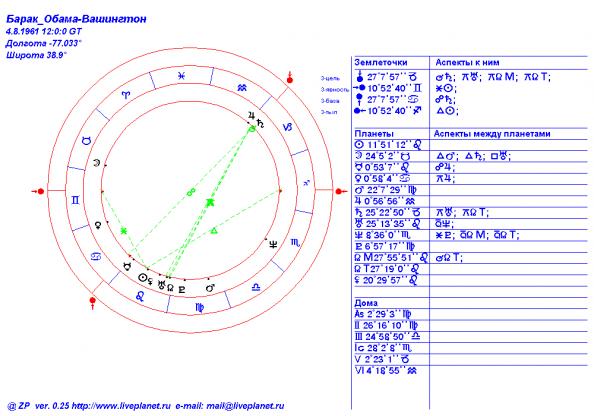Image resolution: width=594 pixels, height=416 pixels.
Task: Click the green trine triangle aspect marker
Action: click(214, 230)
